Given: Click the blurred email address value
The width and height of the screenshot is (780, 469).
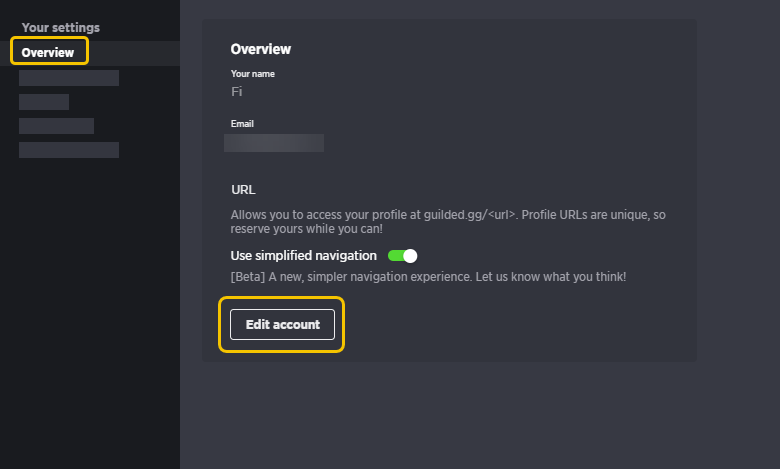Looking at the screenshot, I should coord(274,143).
